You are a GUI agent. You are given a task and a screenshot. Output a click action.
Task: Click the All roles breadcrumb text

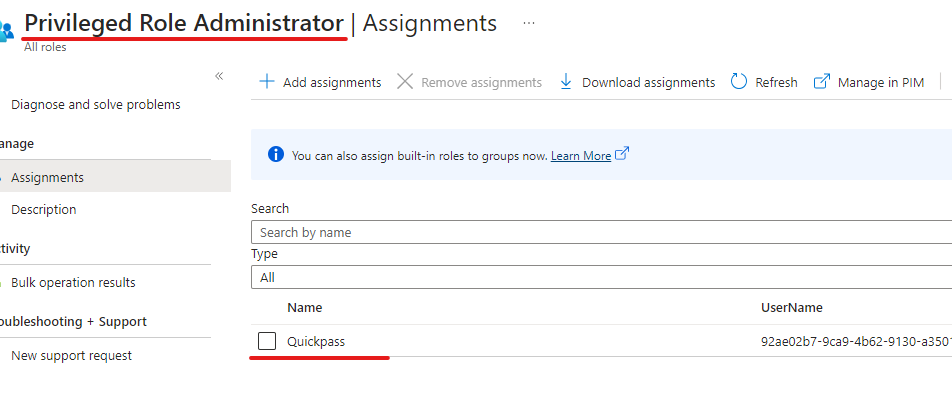pyautogui.click(x=46, y=47)
